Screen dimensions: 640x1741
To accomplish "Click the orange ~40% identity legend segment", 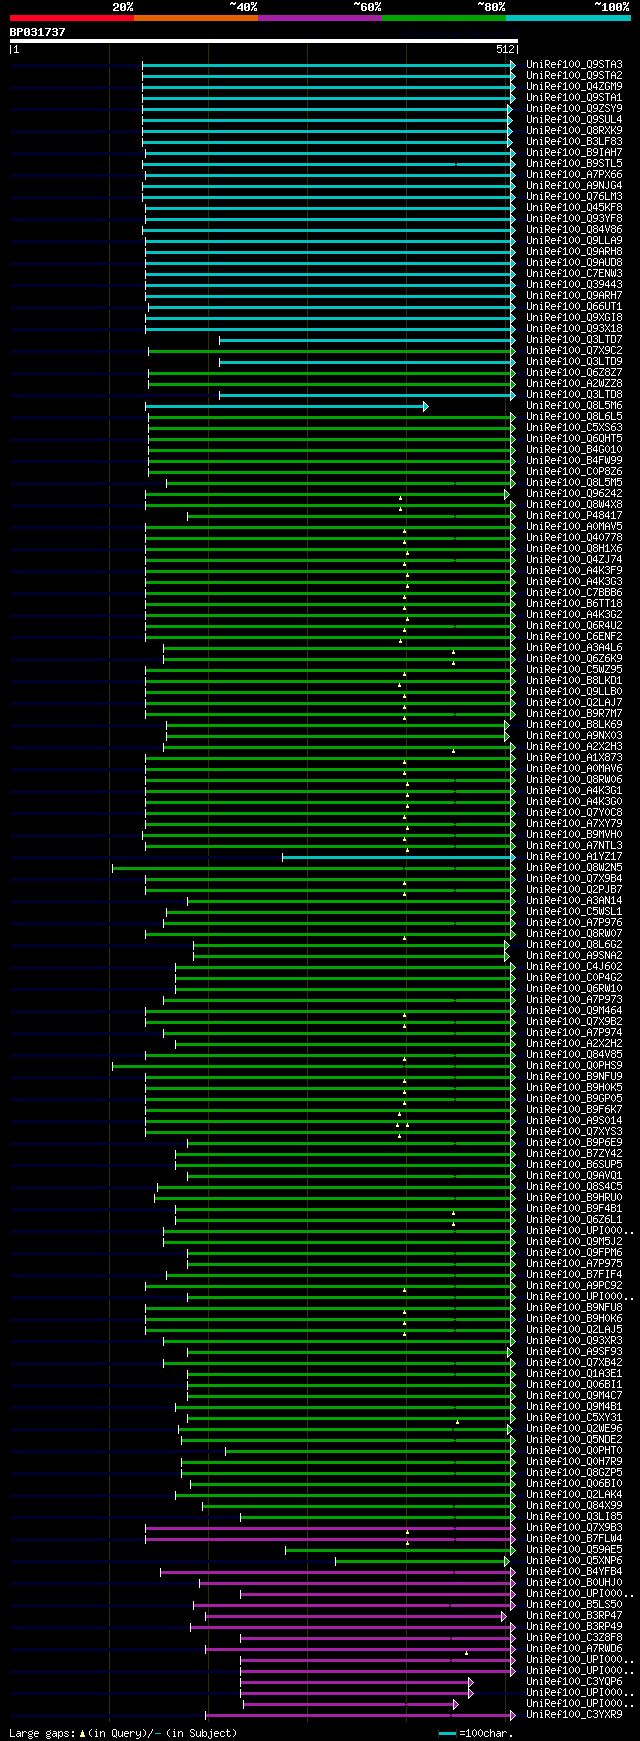I will coord(195,18).
